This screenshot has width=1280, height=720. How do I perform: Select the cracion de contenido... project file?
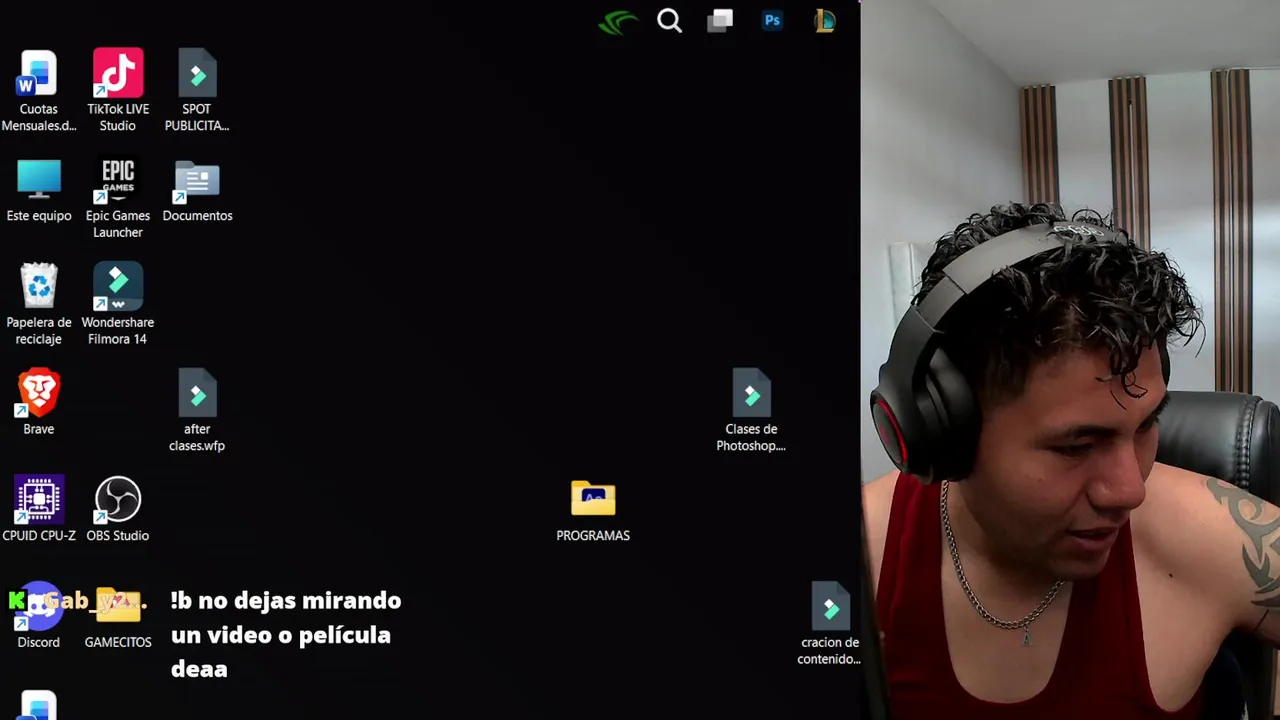[829, 624]
